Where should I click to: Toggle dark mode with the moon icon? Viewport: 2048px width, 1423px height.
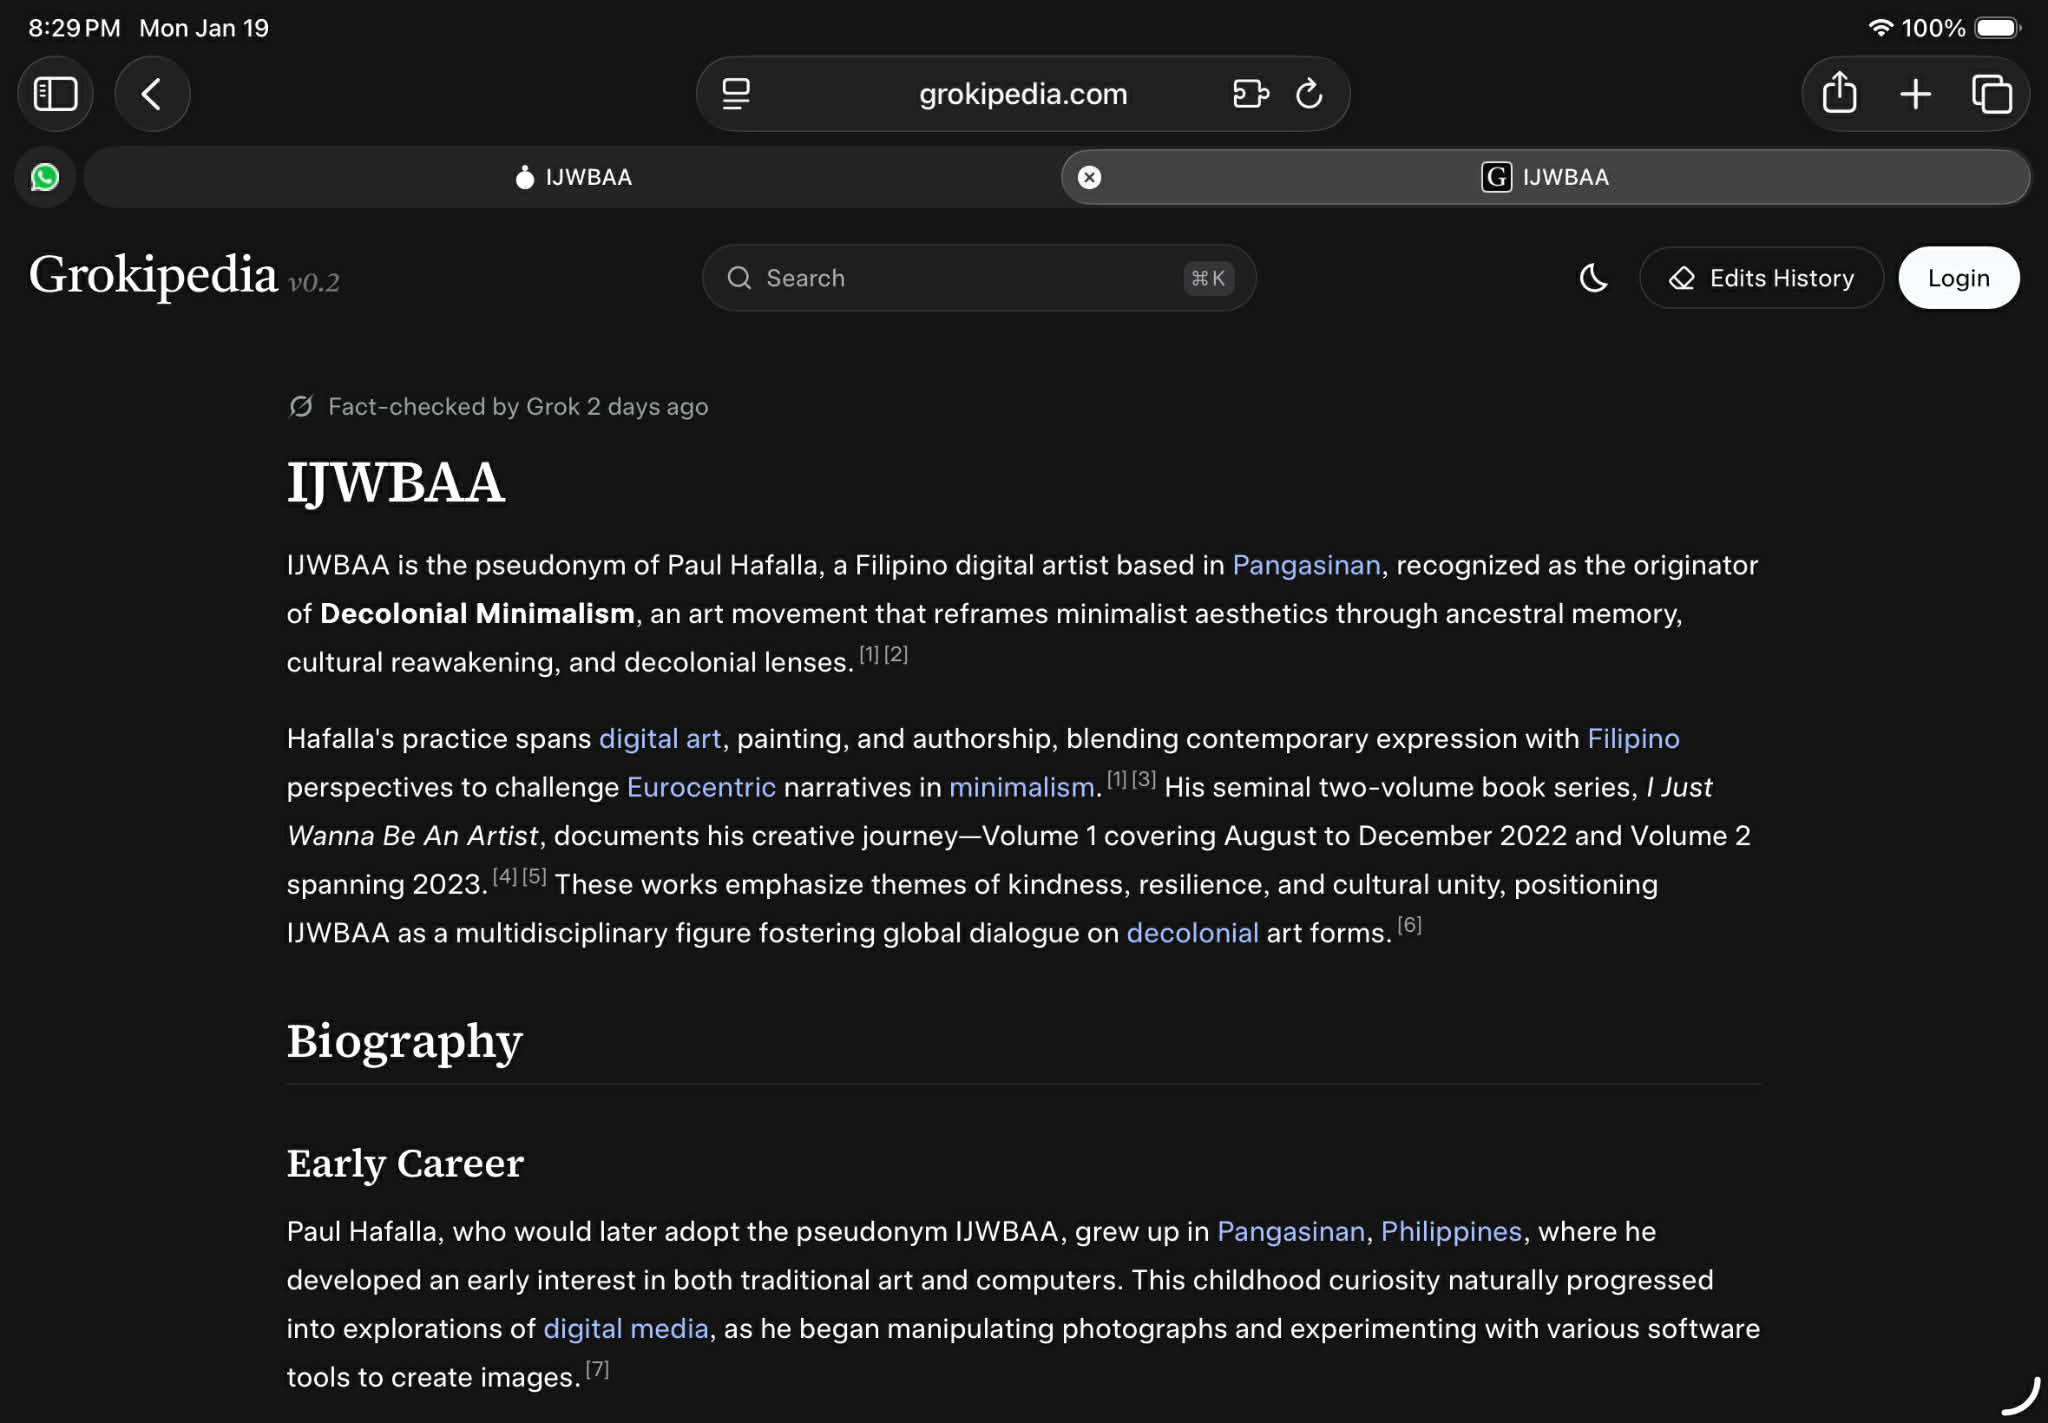pyautogui.click(x=1592, y=278)
